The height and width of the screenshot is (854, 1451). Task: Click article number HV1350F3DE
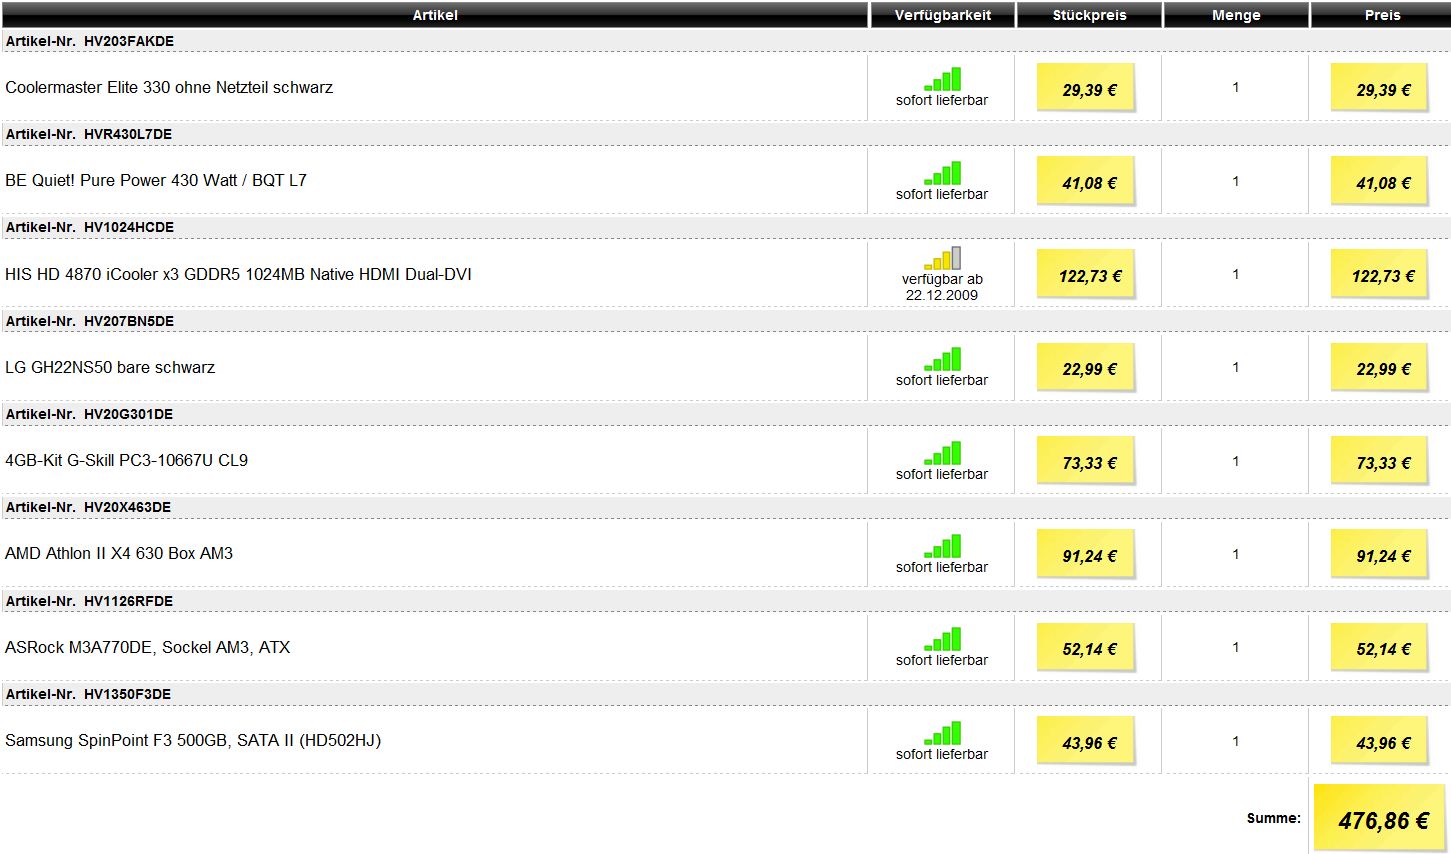127,694
